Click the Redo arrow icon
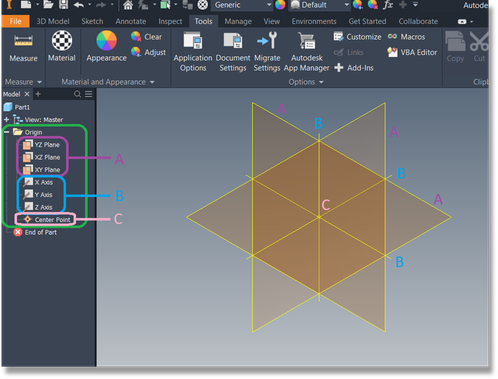This screenshot has height=379, width=498. (x=101, y=5)
